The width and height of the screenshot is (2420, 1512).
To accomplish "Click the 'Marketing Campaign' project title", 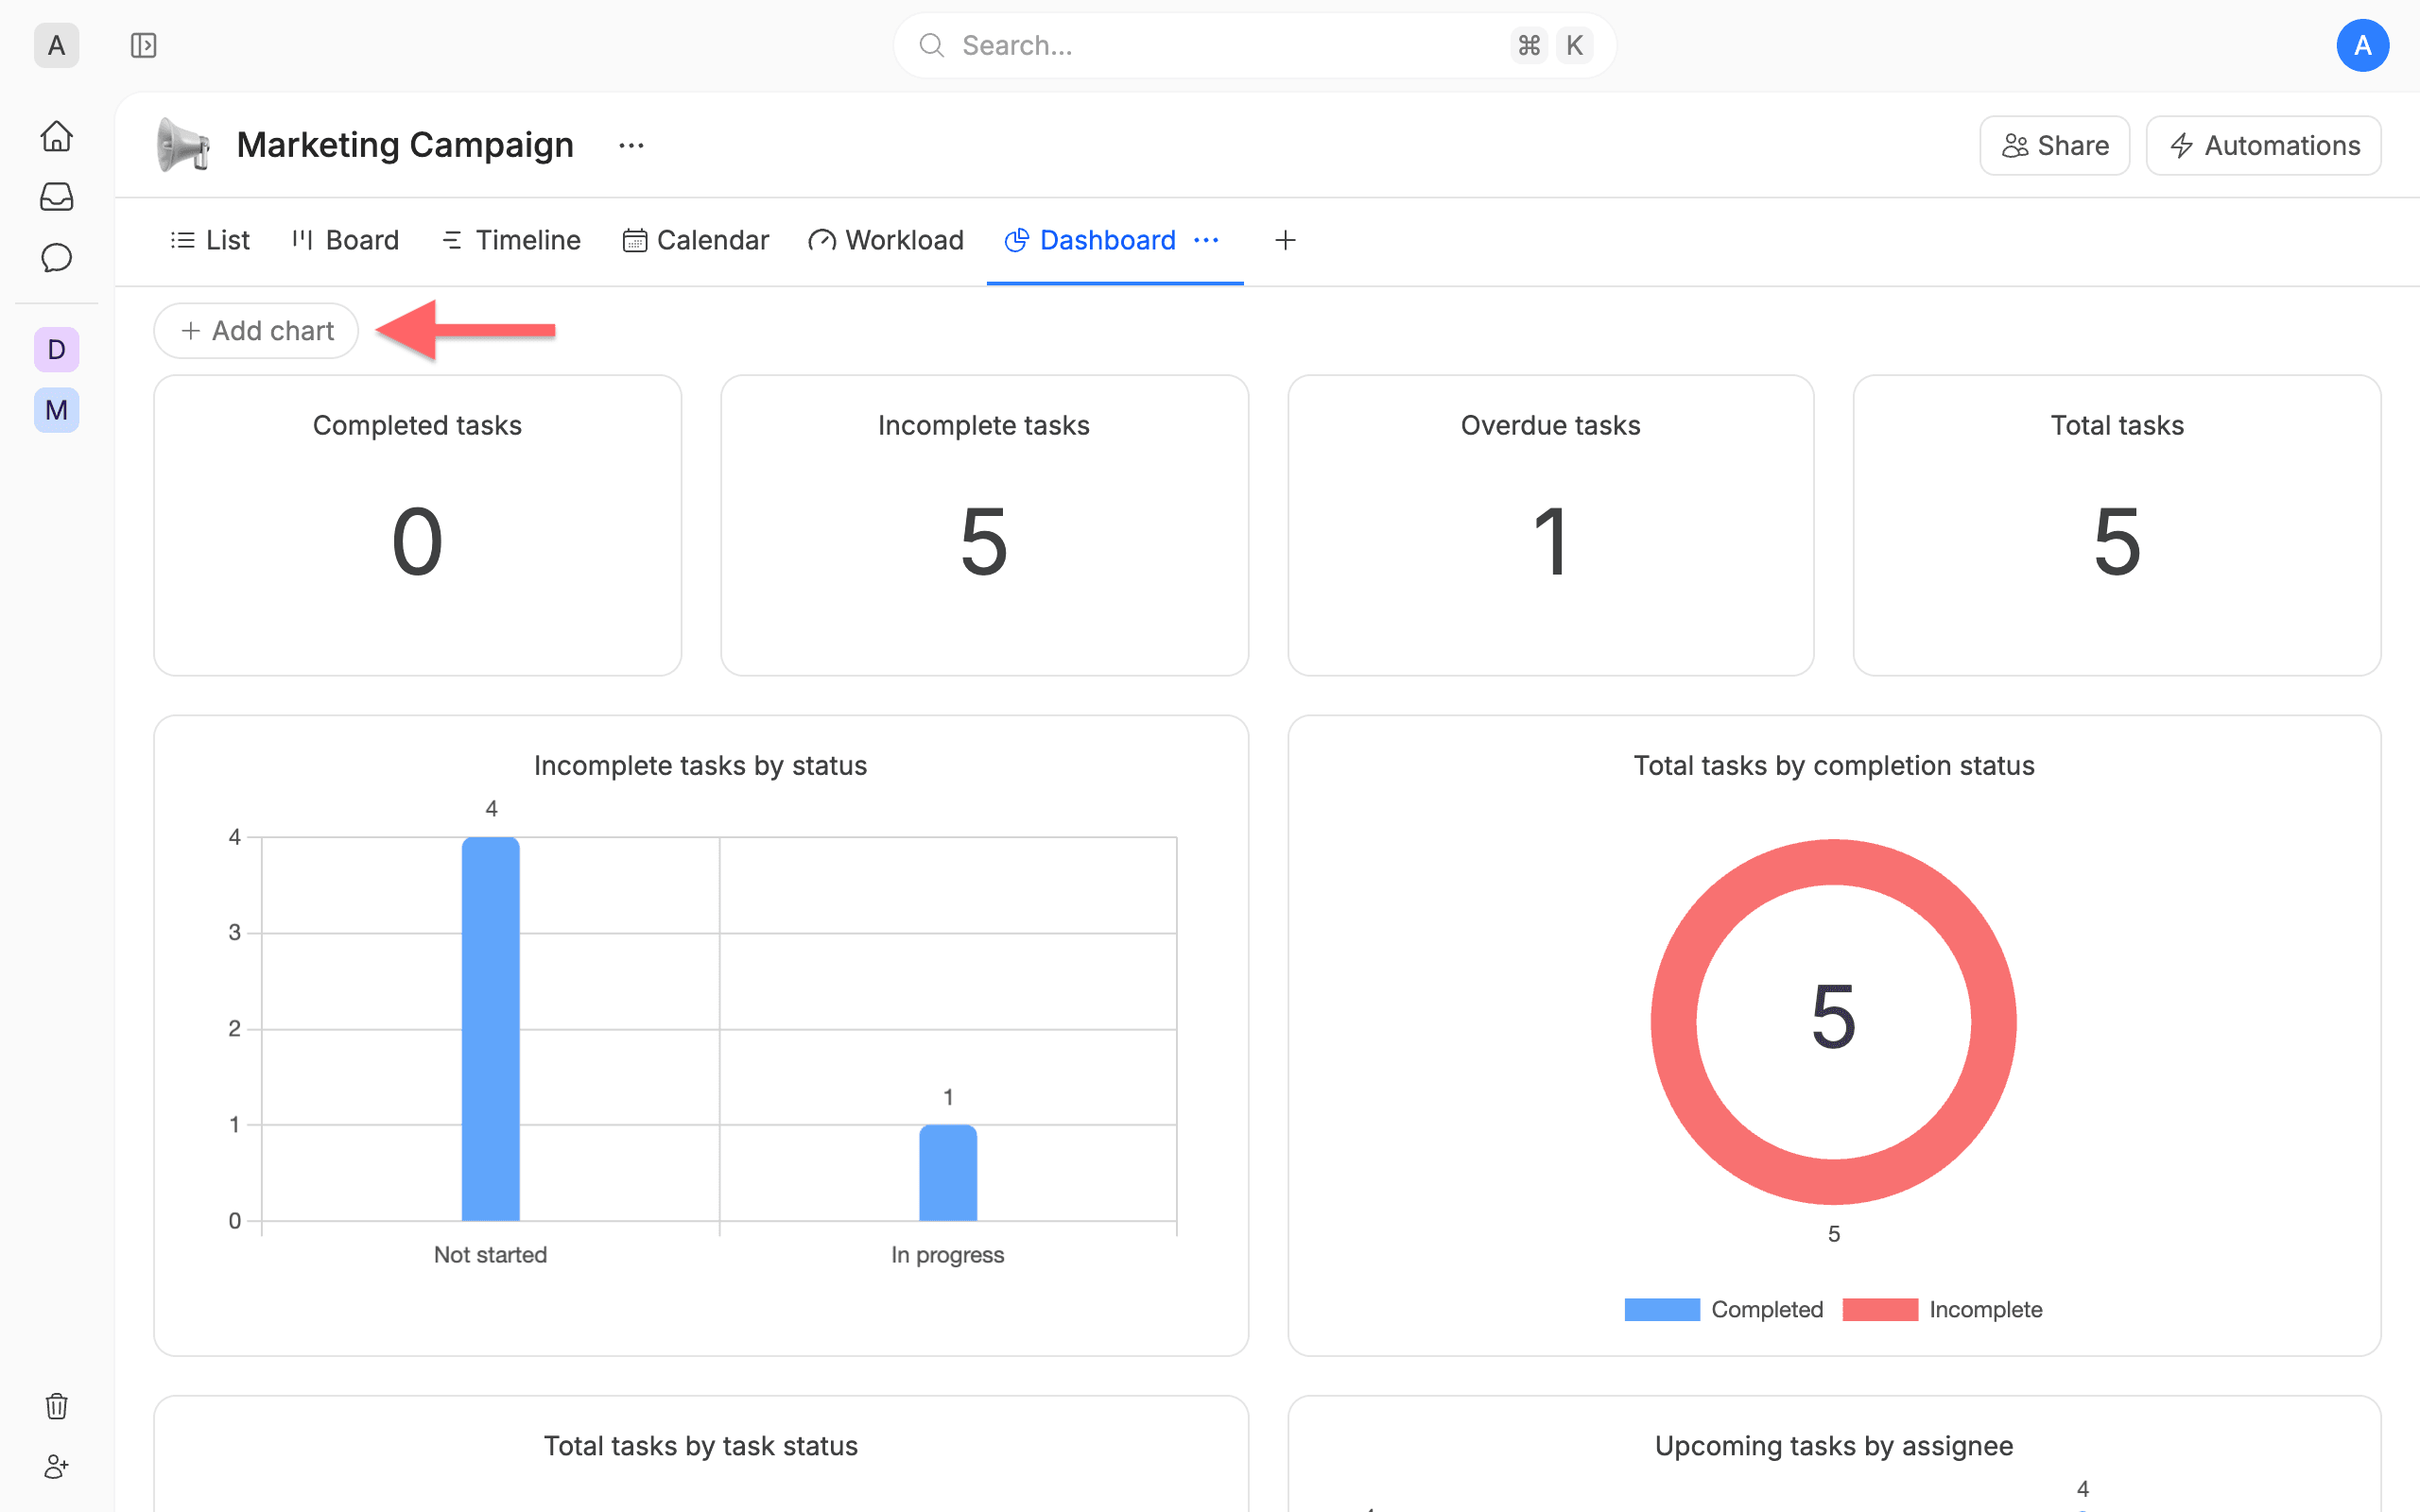I will pos(405,145).
